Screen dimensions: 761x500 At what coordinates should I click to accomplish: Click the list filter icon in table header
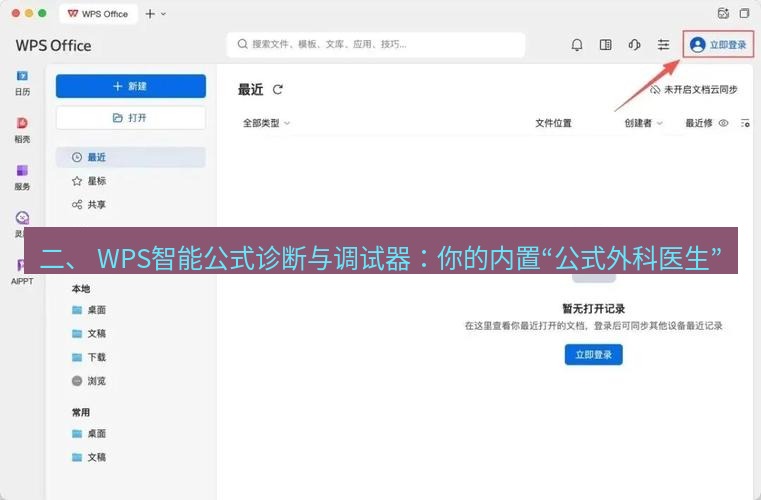click(x=745, y=123)
